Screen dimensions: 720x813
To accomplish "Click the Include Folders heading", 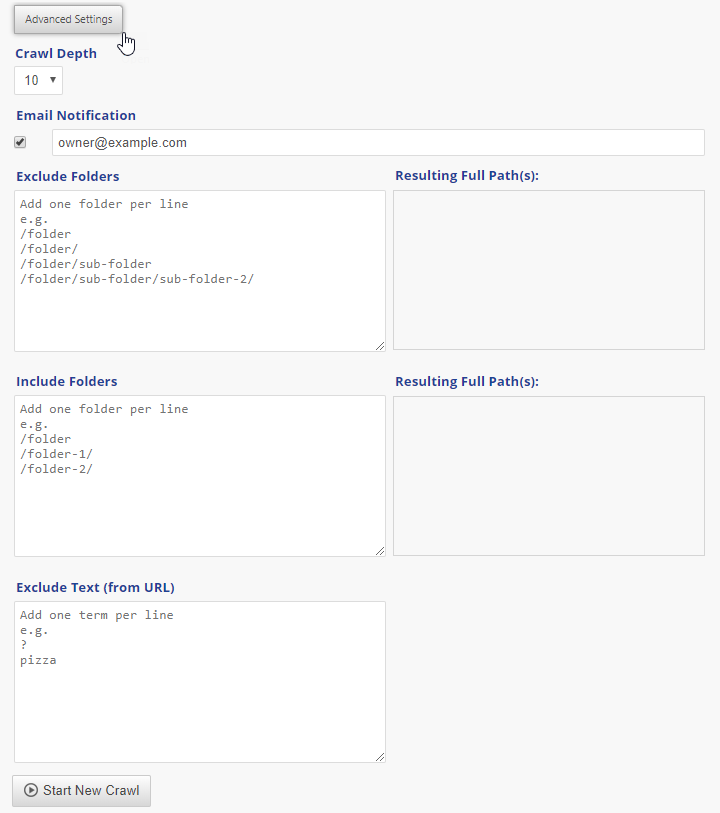I will [67, 381].
